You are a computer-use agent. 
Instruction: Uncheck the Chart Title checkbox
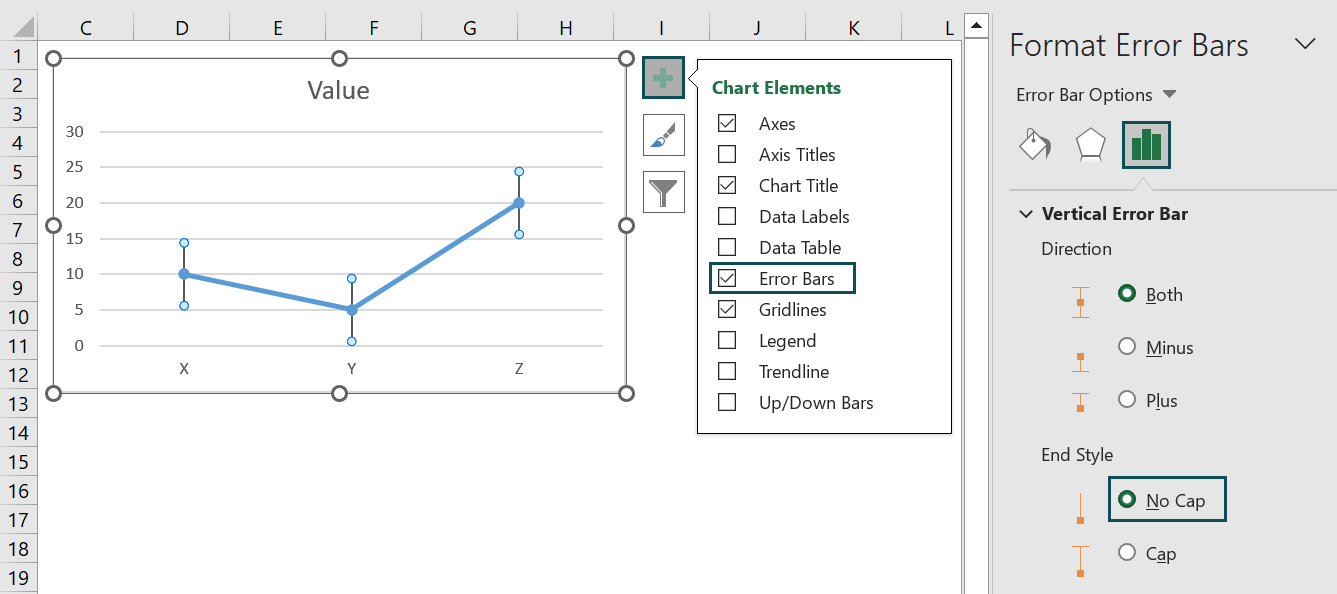(x=727, y=185)
